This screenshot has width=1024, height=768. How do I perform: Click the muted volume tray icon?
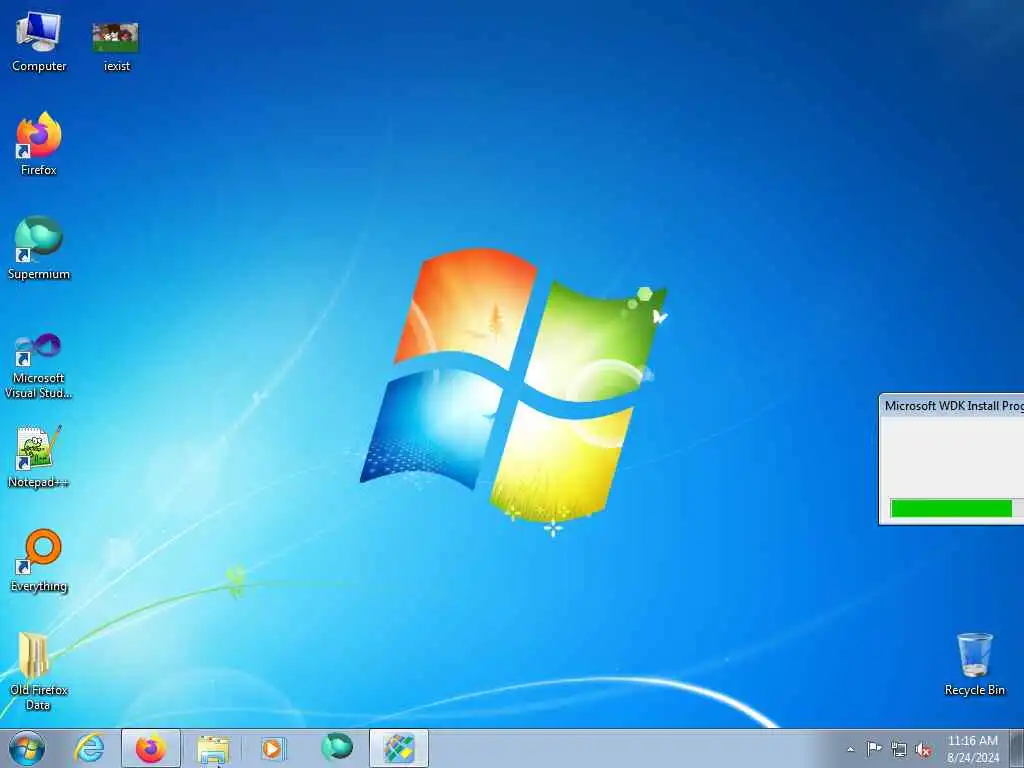[x=923, y=750]
